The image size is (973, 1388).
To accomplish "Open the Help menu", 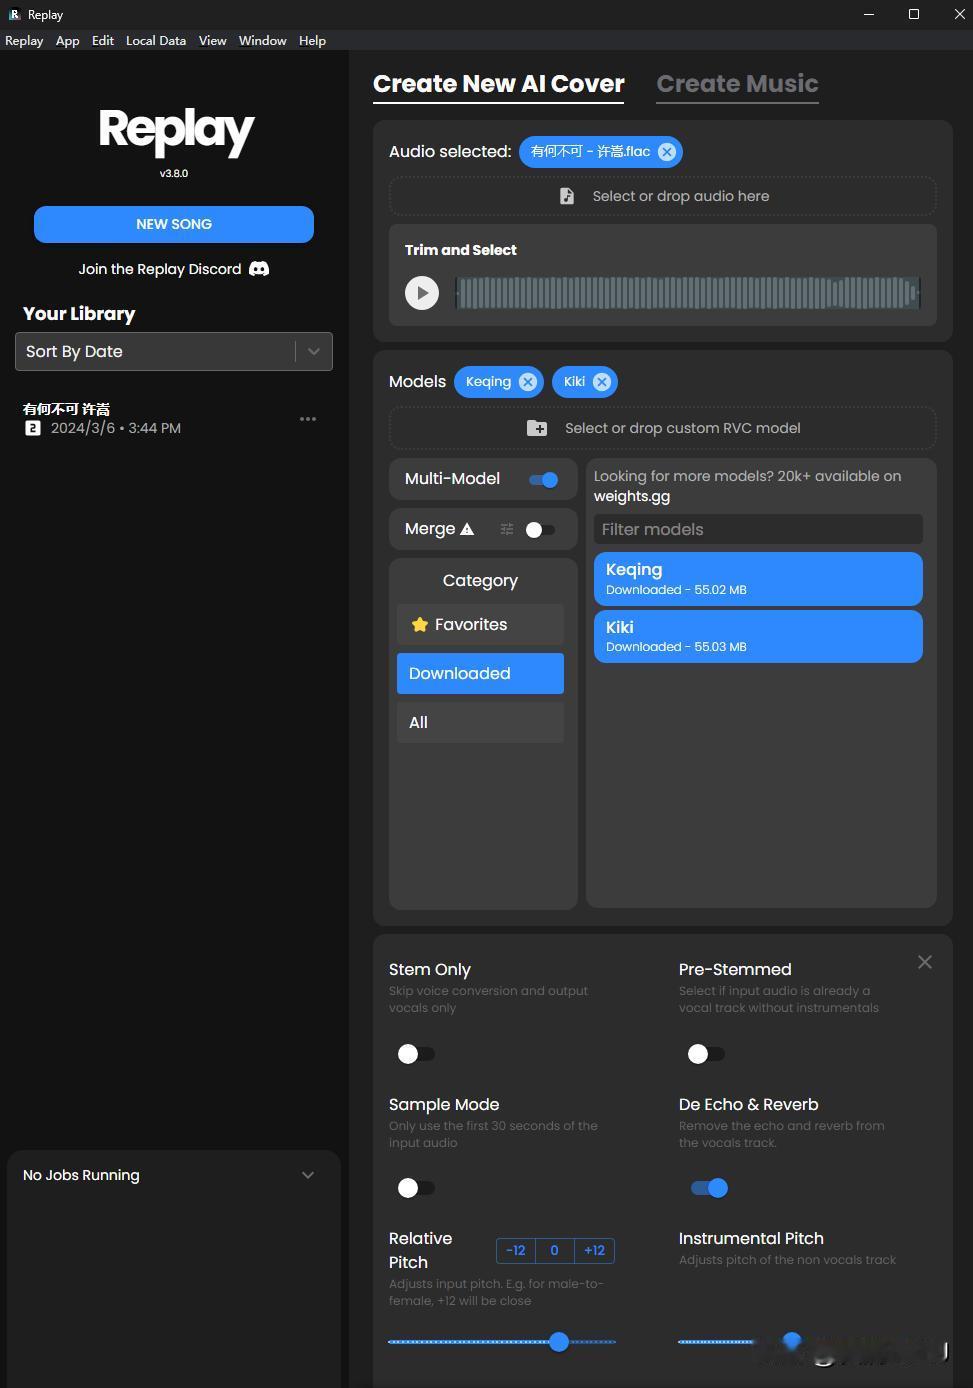I will pyautogui.click(x=313, y=41).
